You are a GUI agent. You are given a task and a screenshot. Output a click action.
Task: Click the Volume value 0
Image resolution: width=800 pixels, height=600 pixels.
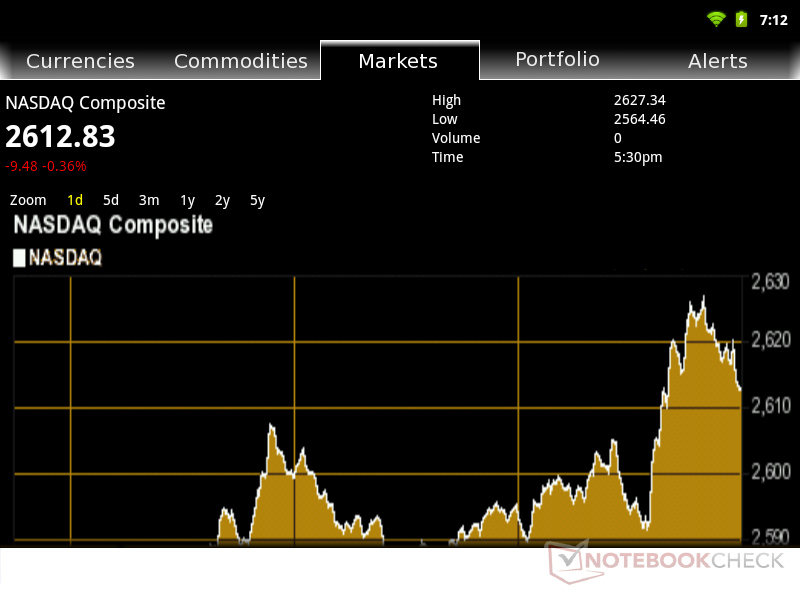tap(617, 138)
